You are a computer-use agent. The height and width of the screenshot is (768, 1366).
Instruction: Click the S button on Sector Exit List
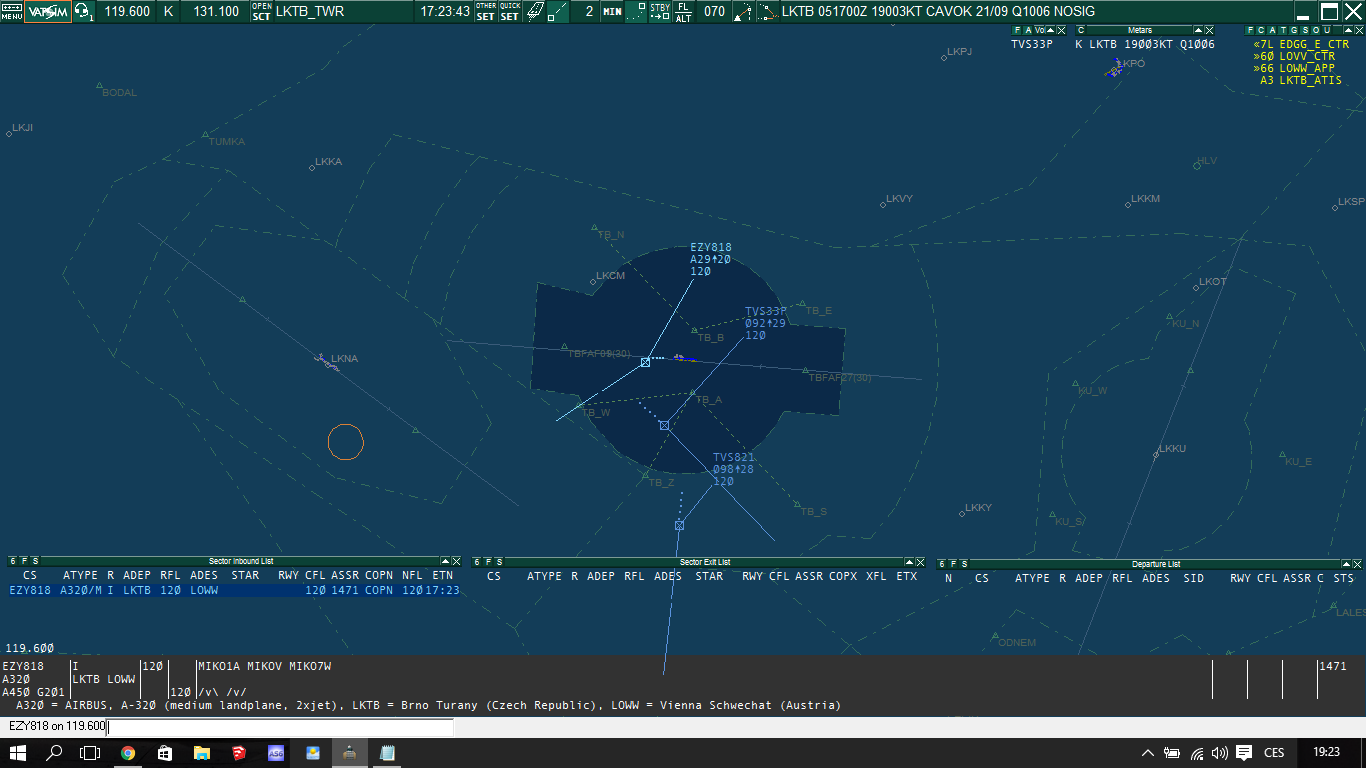point(500,562)
